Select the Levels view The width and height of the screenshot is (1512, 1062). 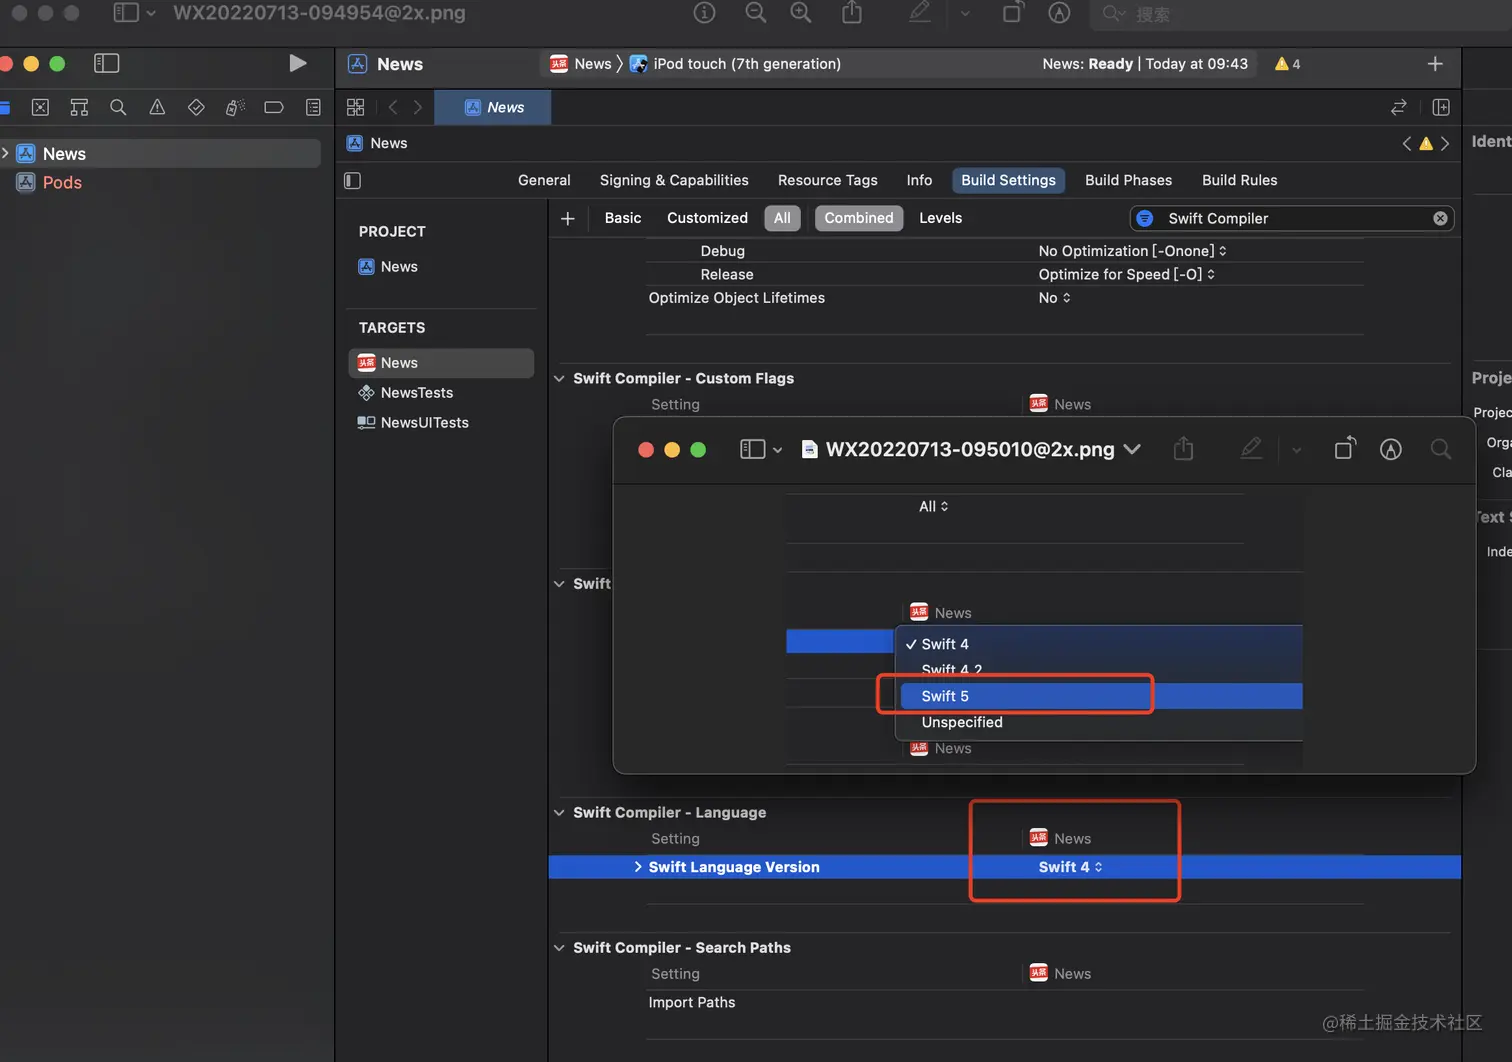coord(941,218)
